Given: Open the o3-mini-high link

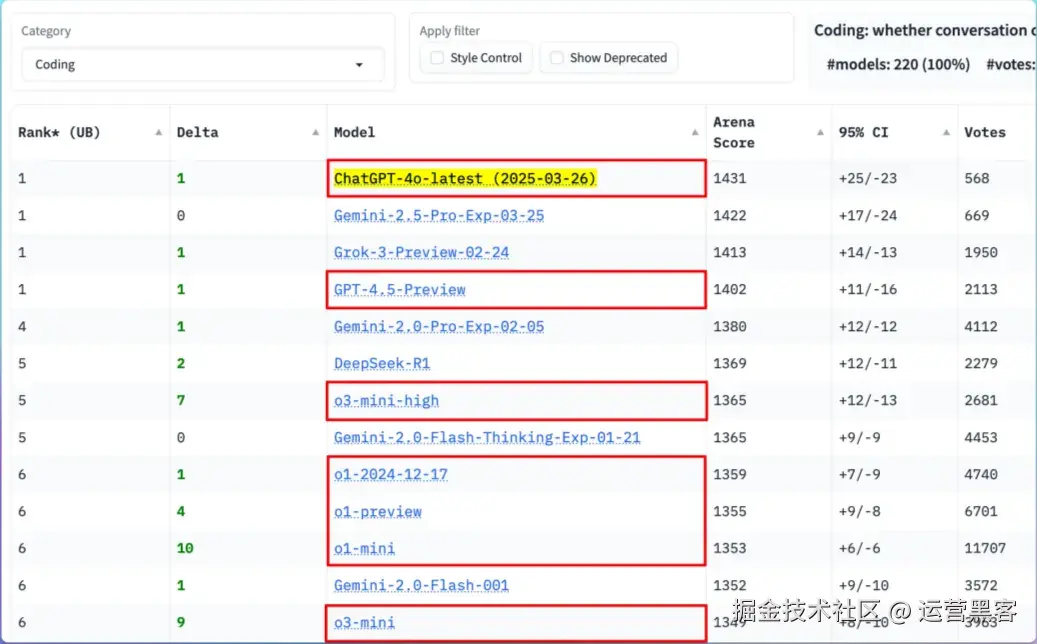Looking at the screenshot, I should pos(386,401).
